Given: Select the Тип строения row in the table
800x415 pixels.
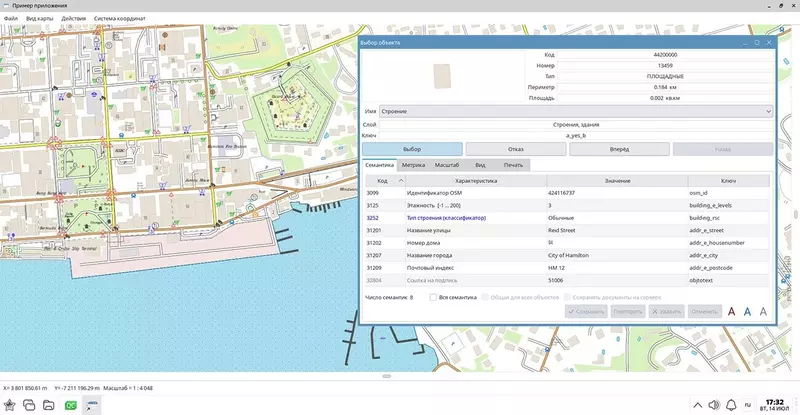Looking at the screenshot, I should 567,218.
